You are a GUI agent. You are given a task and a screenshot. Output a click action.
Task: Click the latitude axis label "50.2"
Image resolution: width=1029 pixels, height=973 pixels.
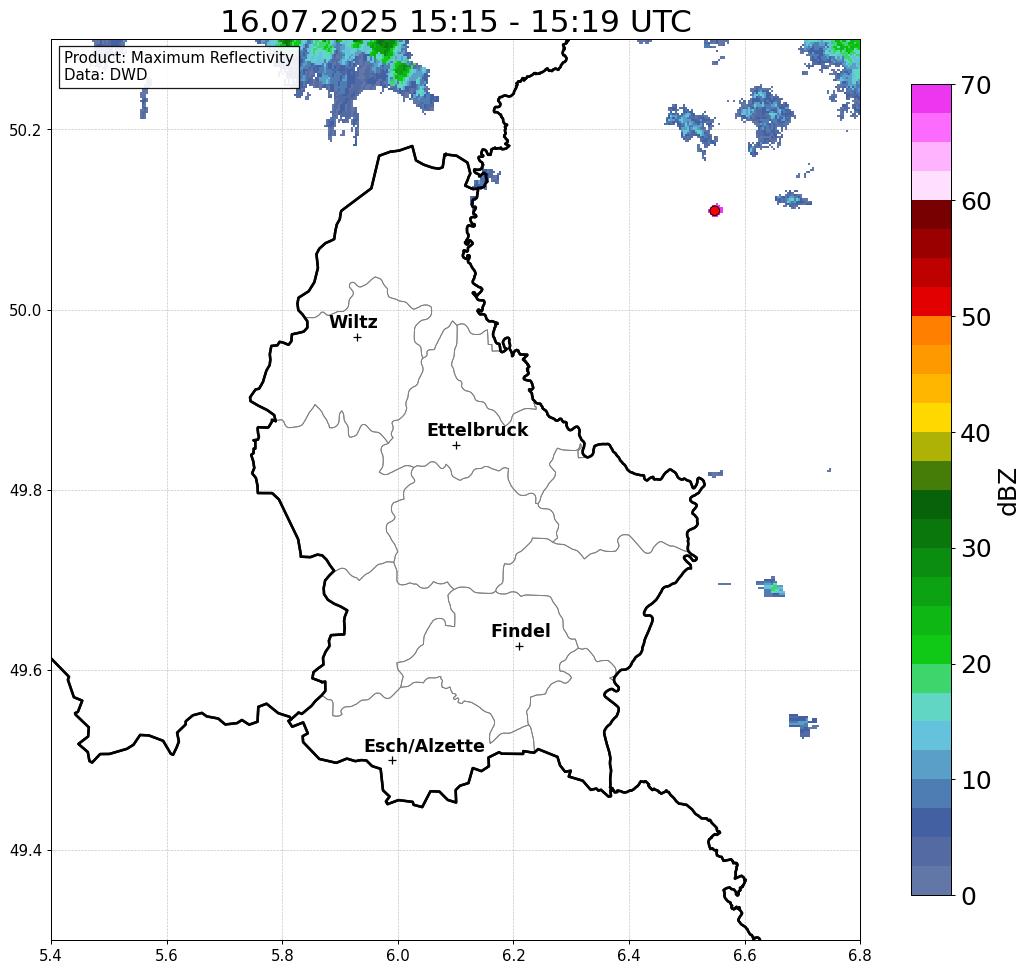click(25, 130)
